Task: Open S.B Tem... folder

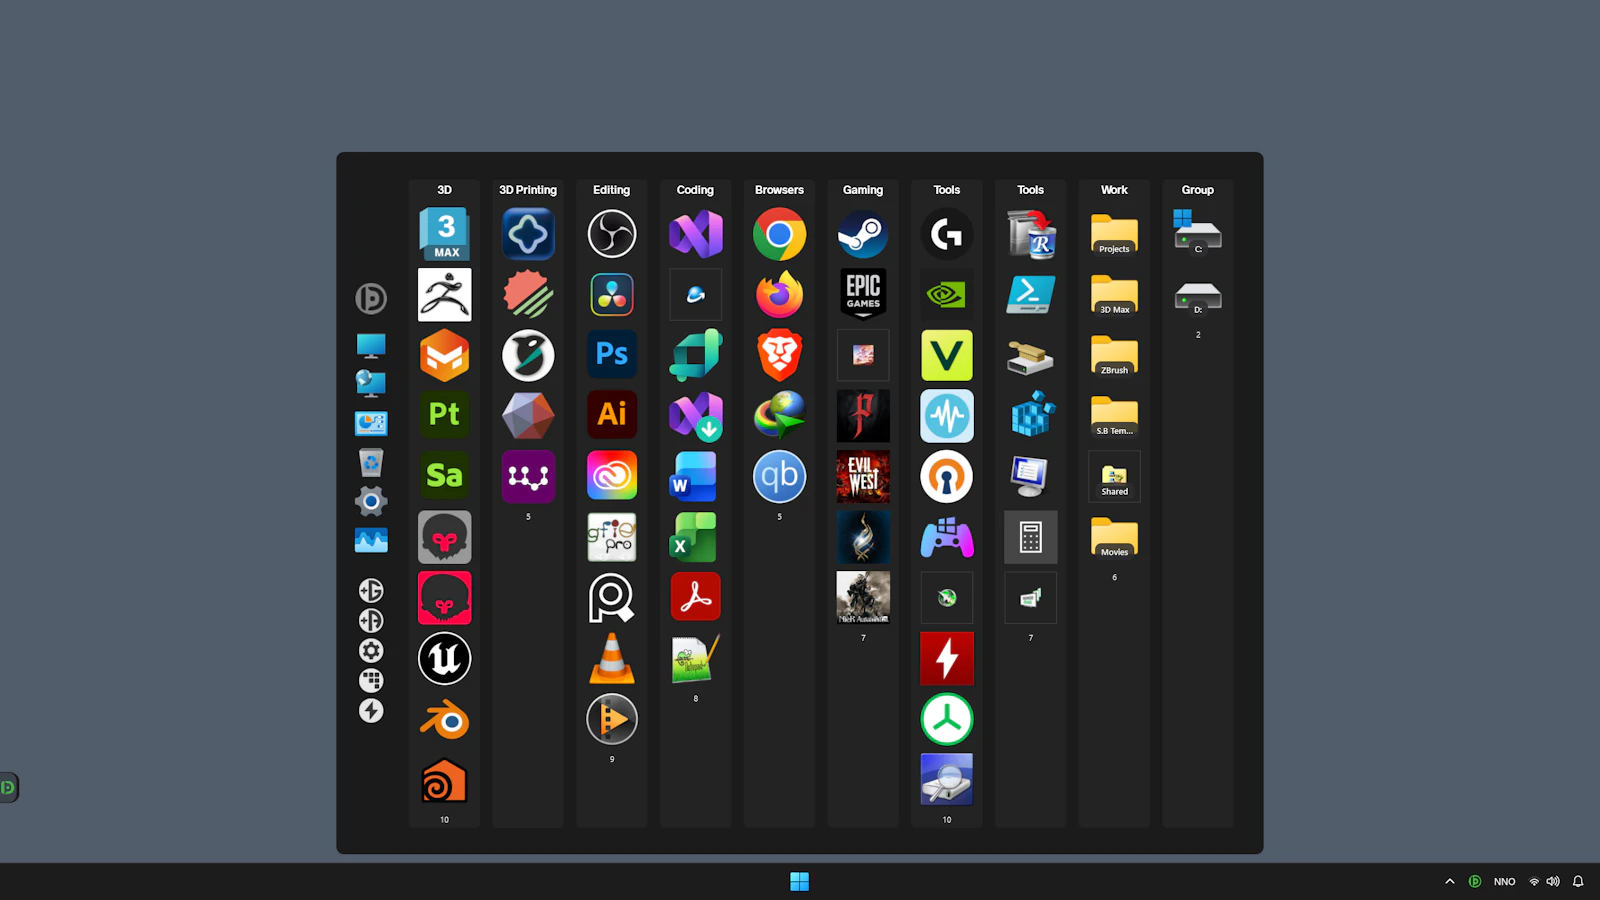Action: click(x=1115, y=416)
